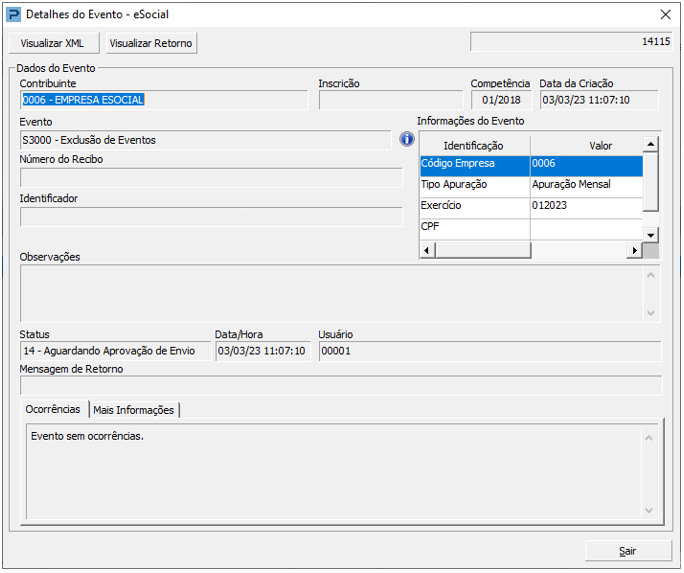Switch to Mais Informações tab
Screen dimensions: 684x573
coord(134,410)
